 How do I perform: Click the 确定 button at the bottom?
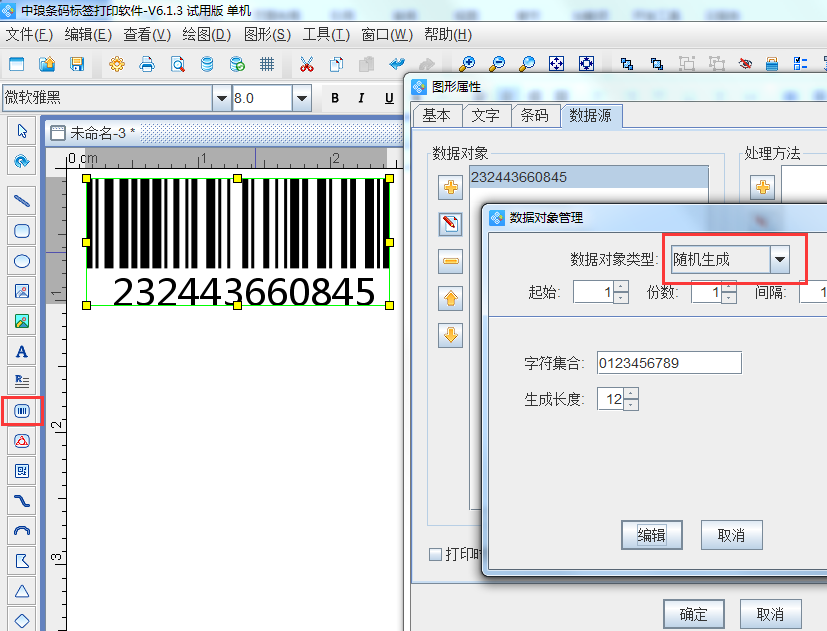[693, 614]
